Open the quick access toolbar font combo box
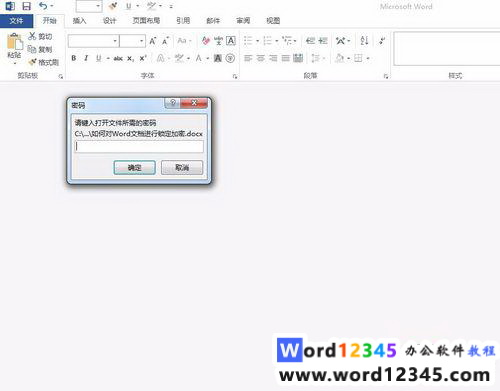500x391 pixels. 89,6
